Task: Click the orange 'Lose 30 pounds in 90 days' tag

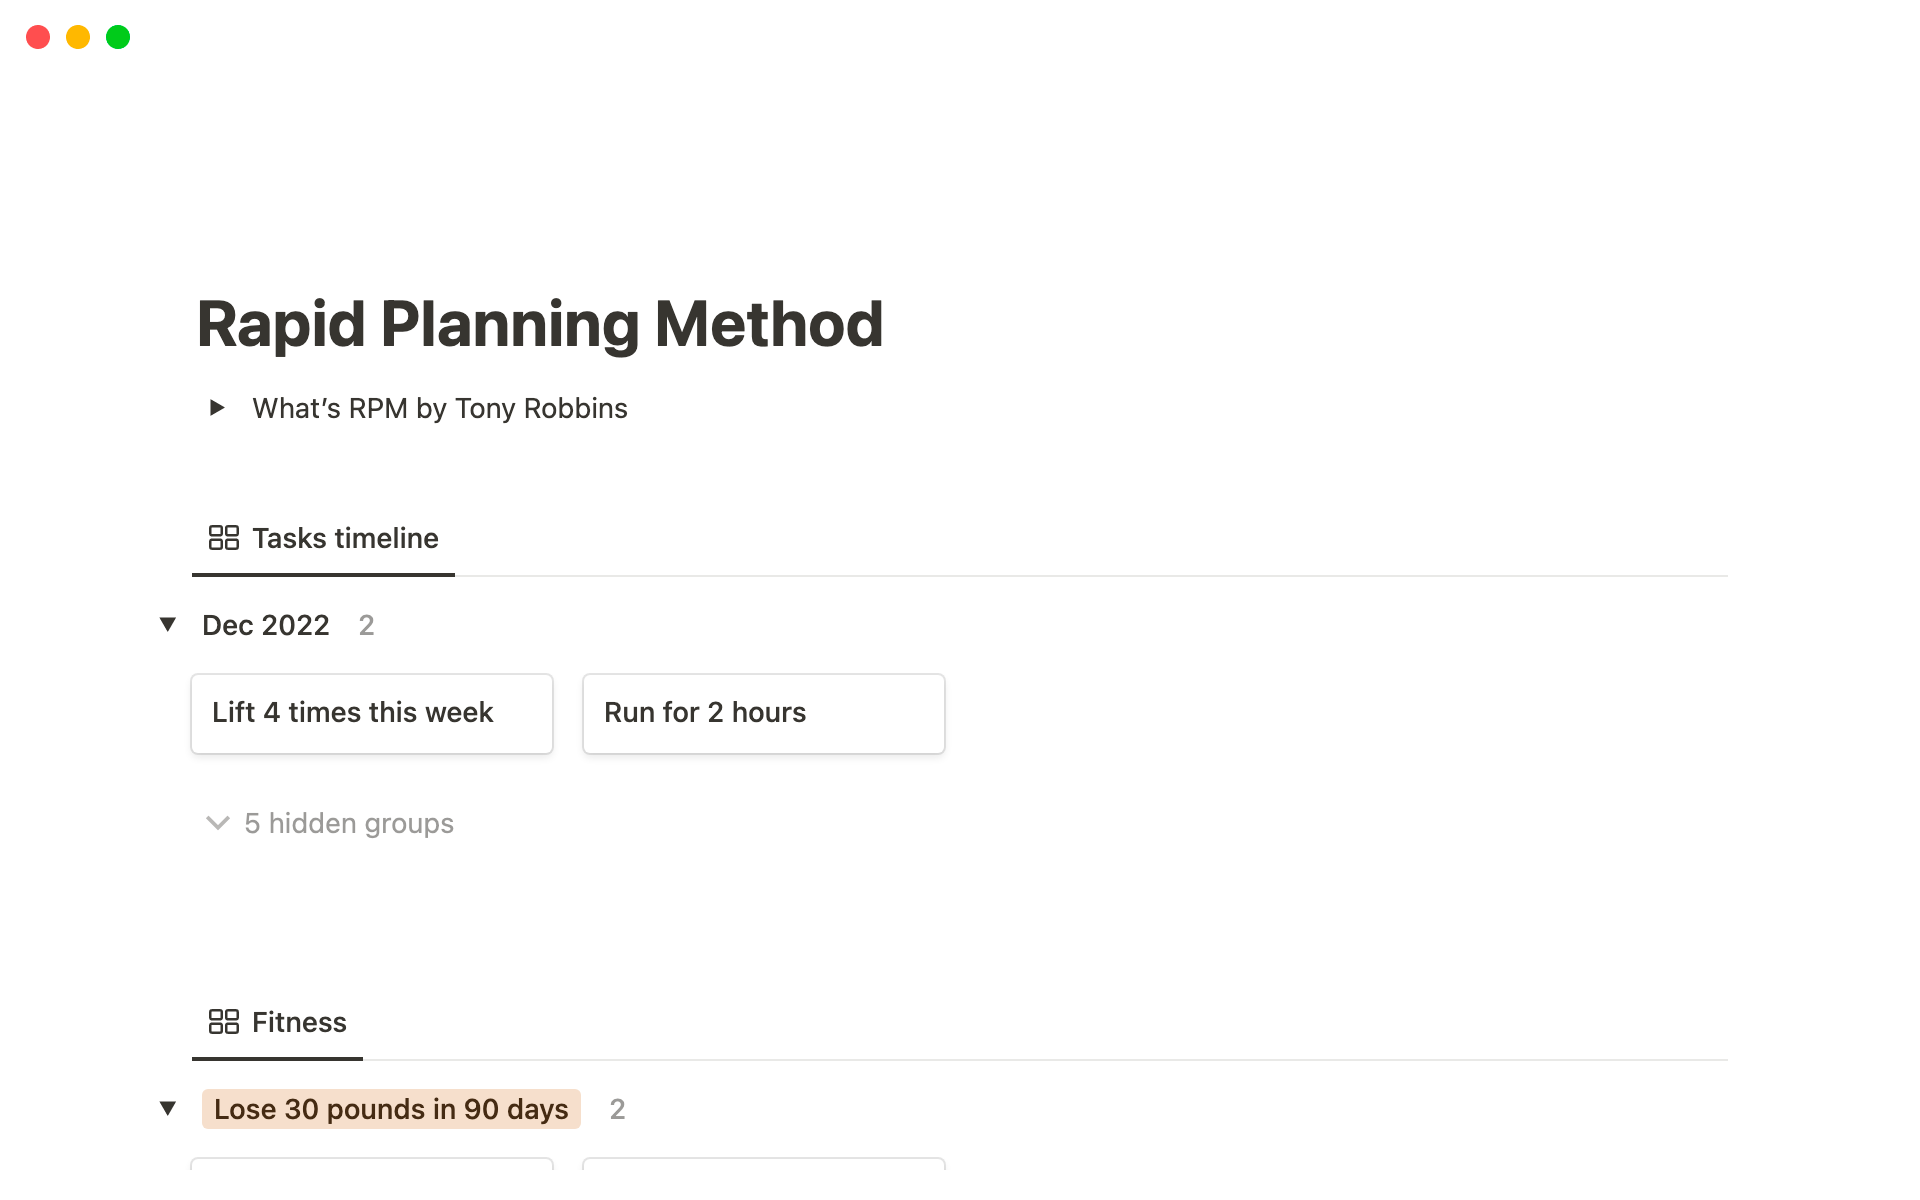Action: [391, 1109]
